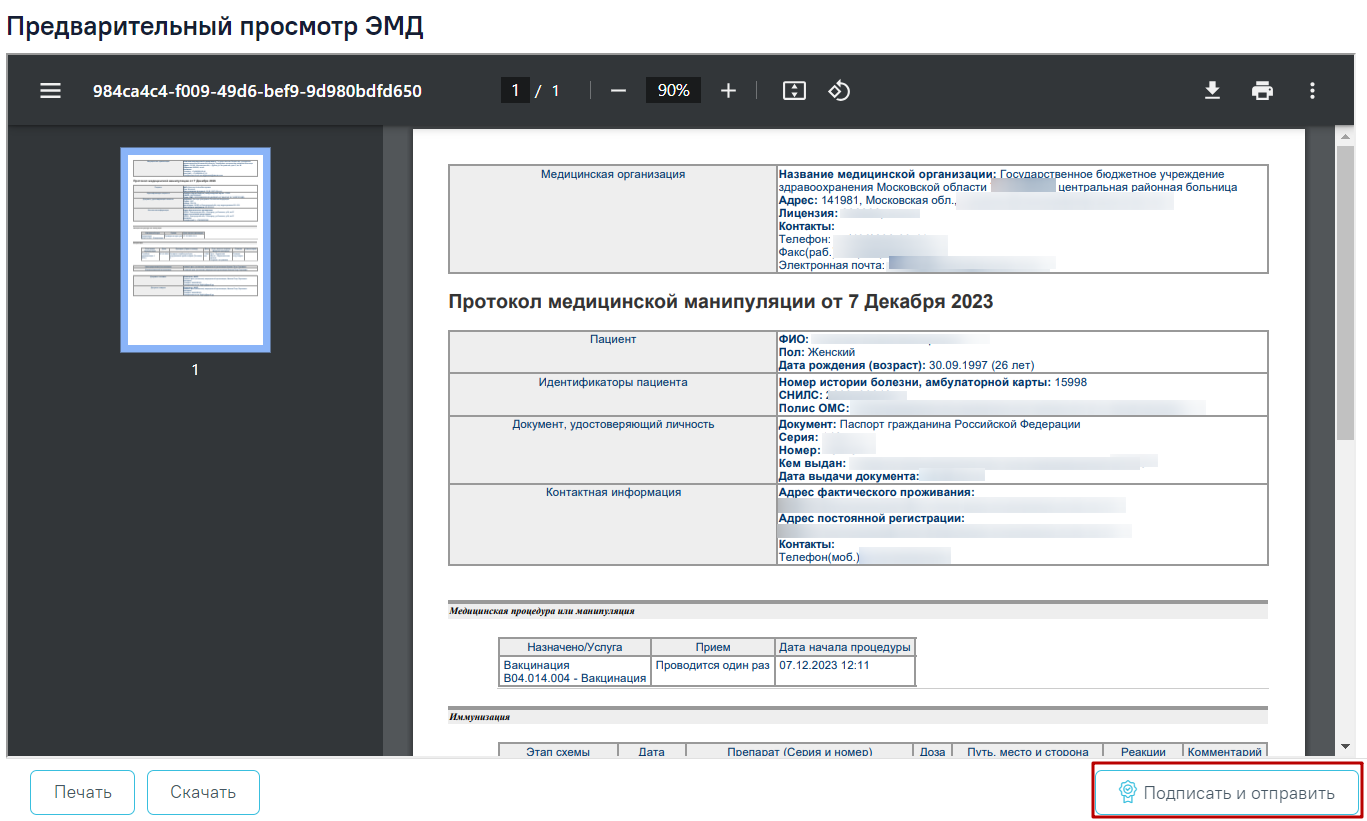The height and width of the screenshot is (821, 1367).
Task: Download the PDF from the toolbar
Action: tap(1212, 91)
